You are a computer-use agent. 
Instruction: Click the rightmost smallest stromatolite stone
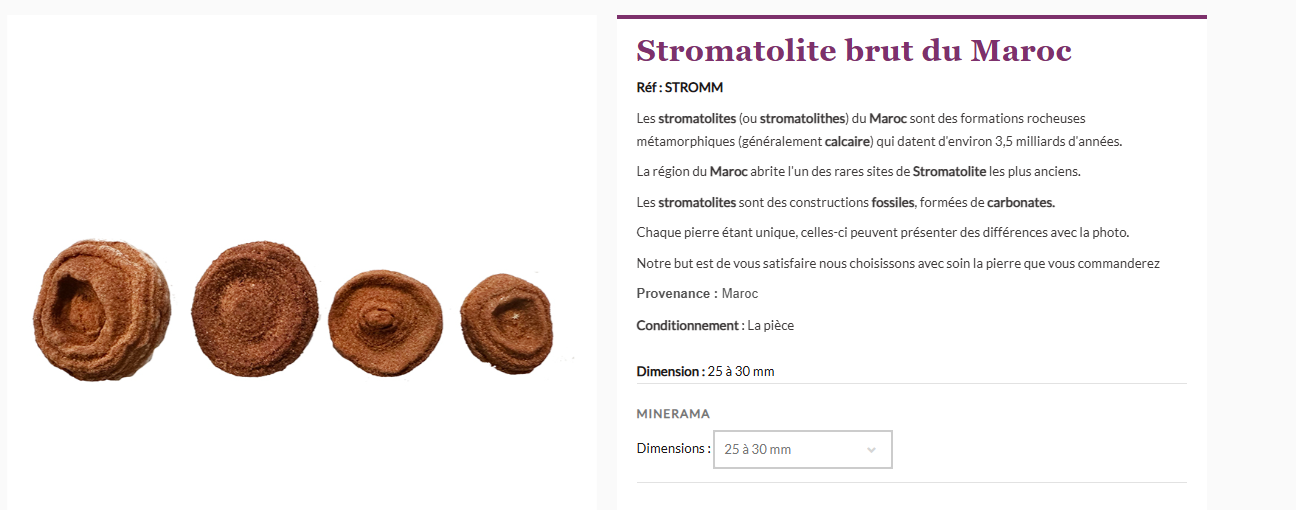coord(506,318)
